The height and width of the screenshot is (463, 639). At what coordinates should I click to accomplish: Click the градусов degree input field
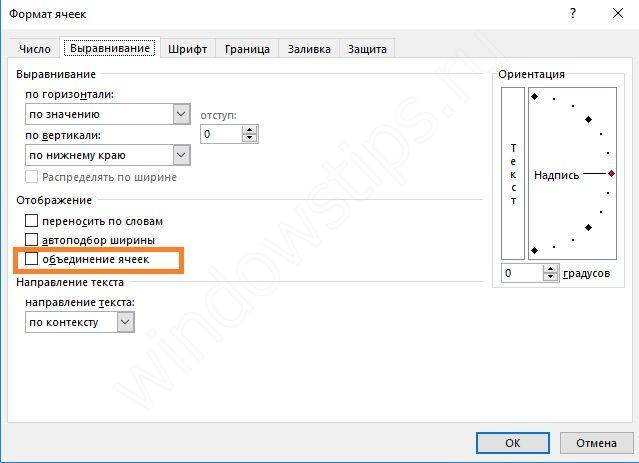(x=522, y=273)
